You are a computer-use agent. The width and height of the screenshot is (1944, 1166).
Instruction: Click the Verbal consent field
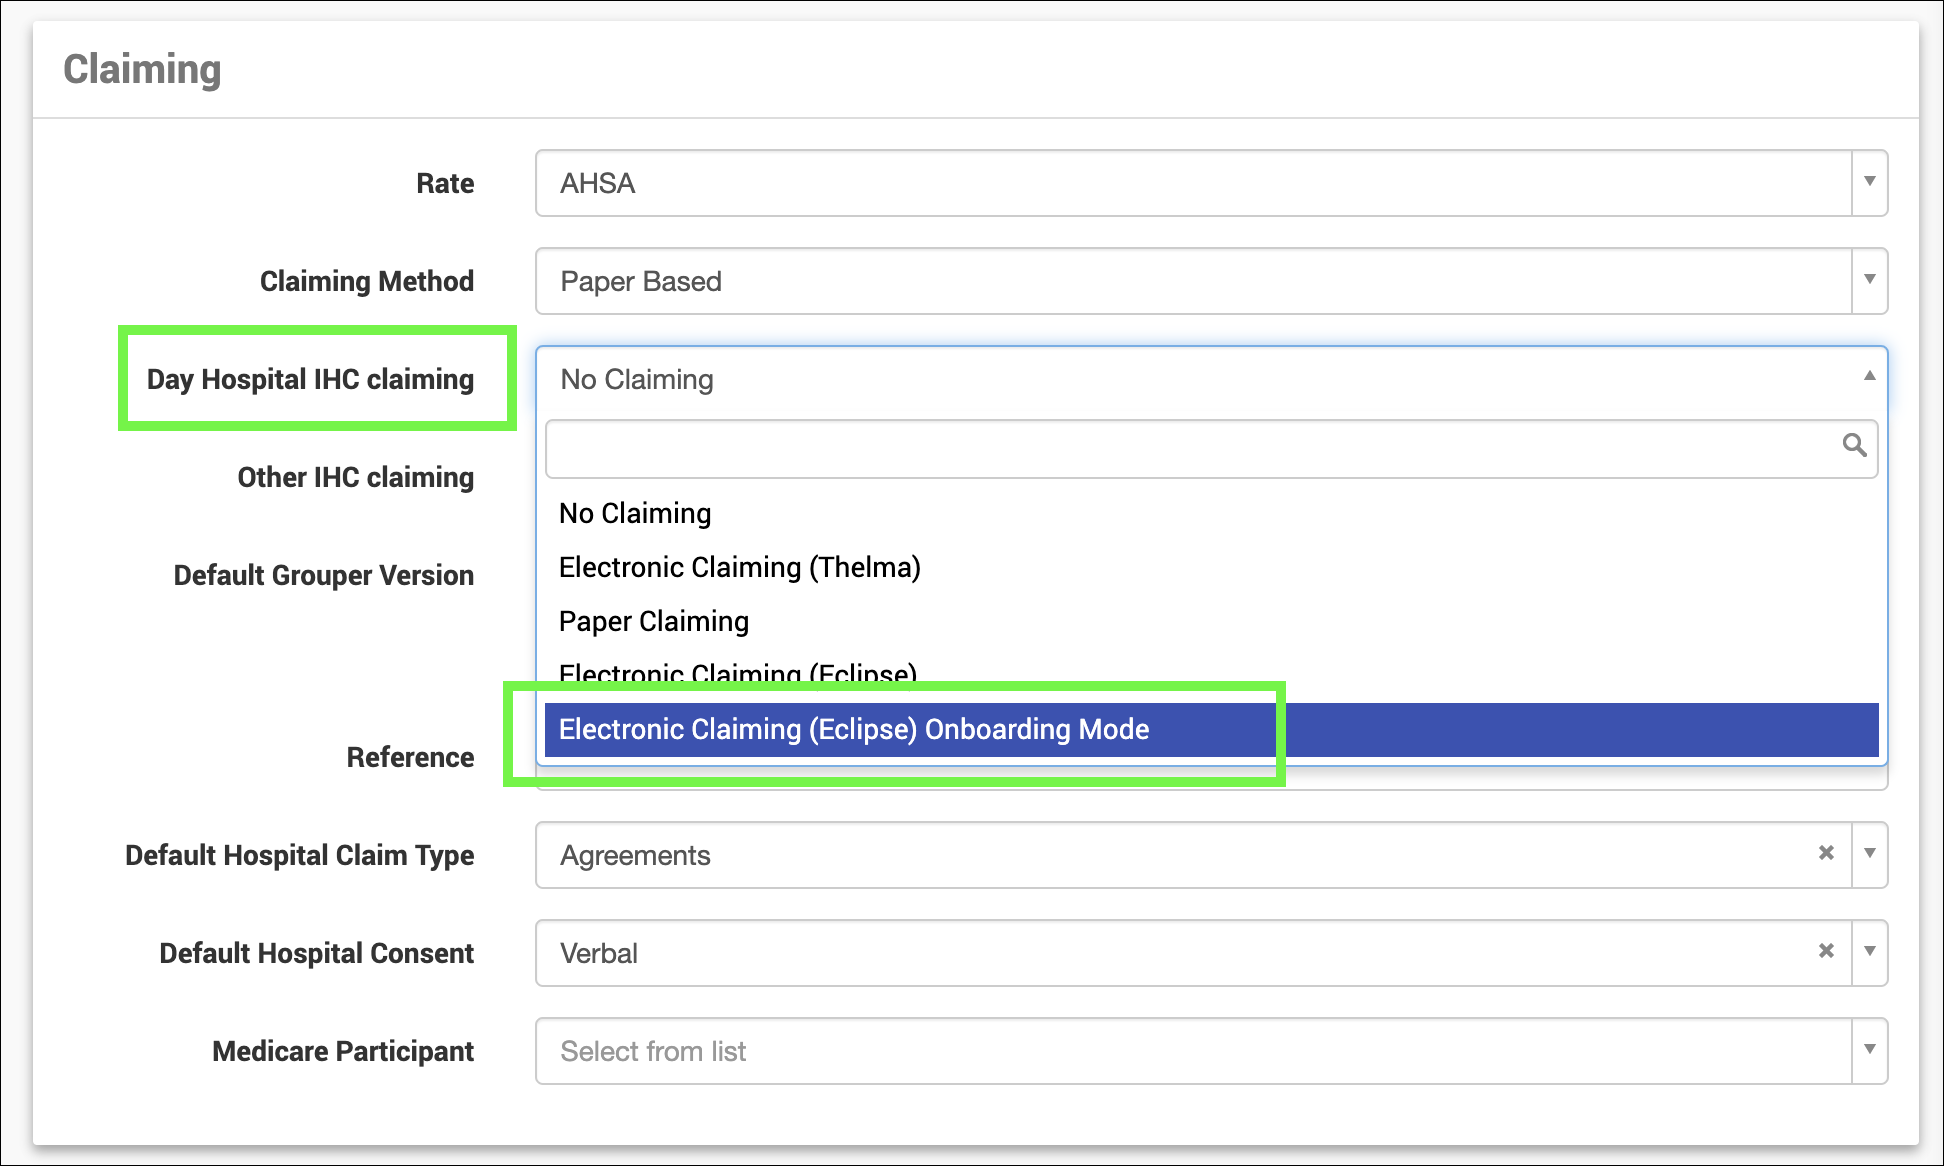[x=1170, y=953]
